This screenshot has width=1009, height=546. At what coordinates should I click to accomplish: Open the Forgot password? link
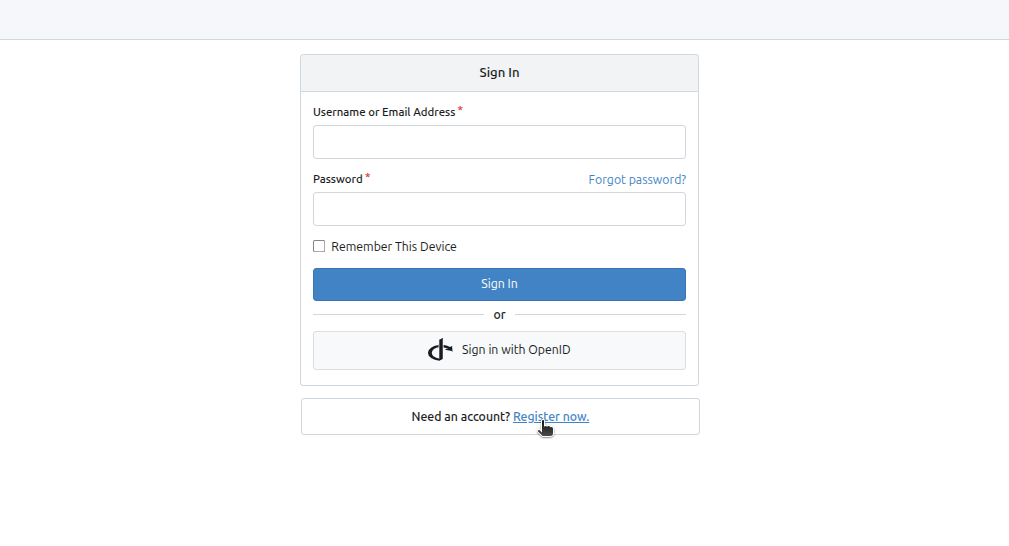[x=637, y=180]
